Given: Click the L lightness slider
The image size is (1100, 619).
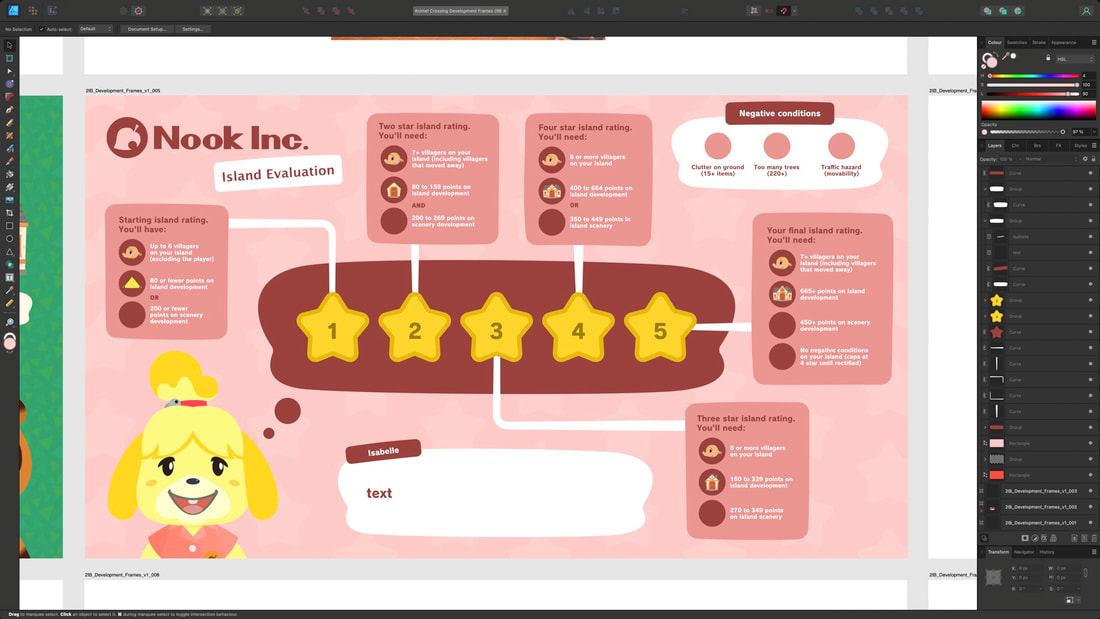Looking at the screenshot, I should click(x=1033, y=93).
